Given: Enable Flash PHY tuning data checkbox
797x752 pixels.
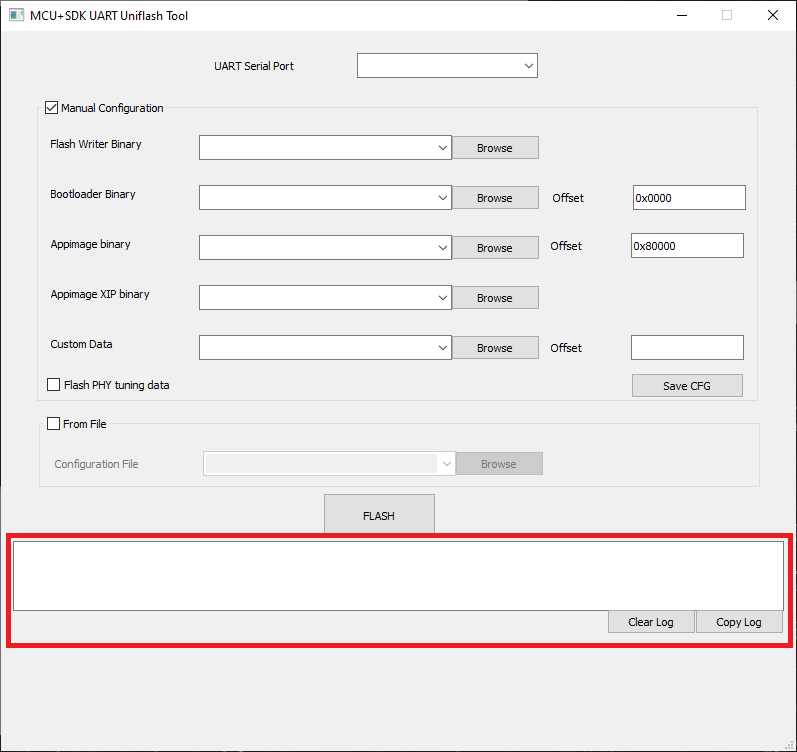Looking at the screenshot, I should (54, 385).
